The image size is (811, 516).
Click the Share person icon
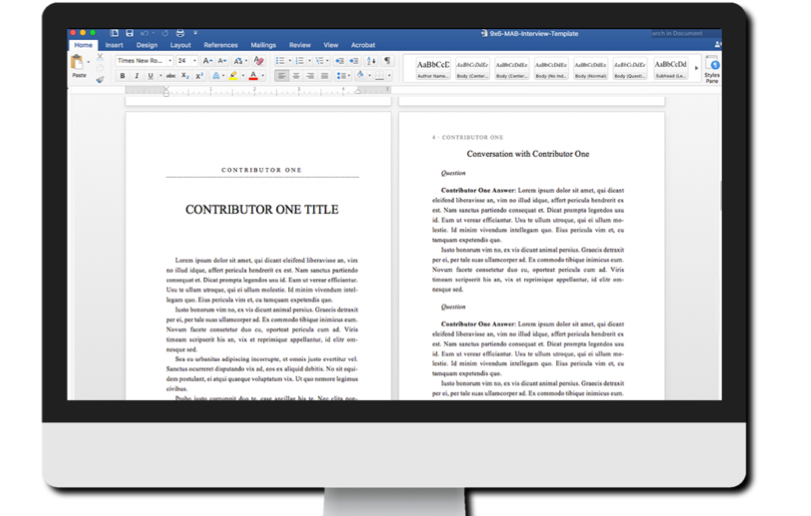coord(717,44)
